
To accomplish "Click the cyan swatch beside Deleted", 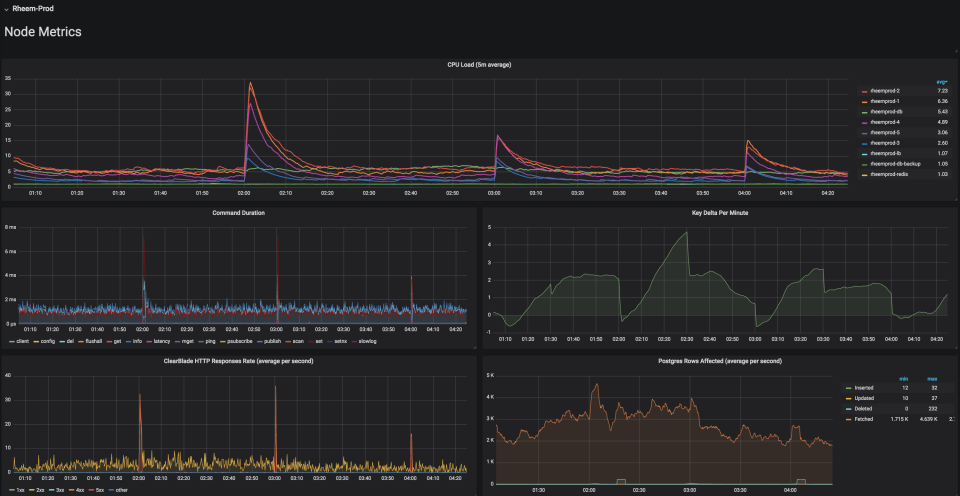I will pos(848,408).
